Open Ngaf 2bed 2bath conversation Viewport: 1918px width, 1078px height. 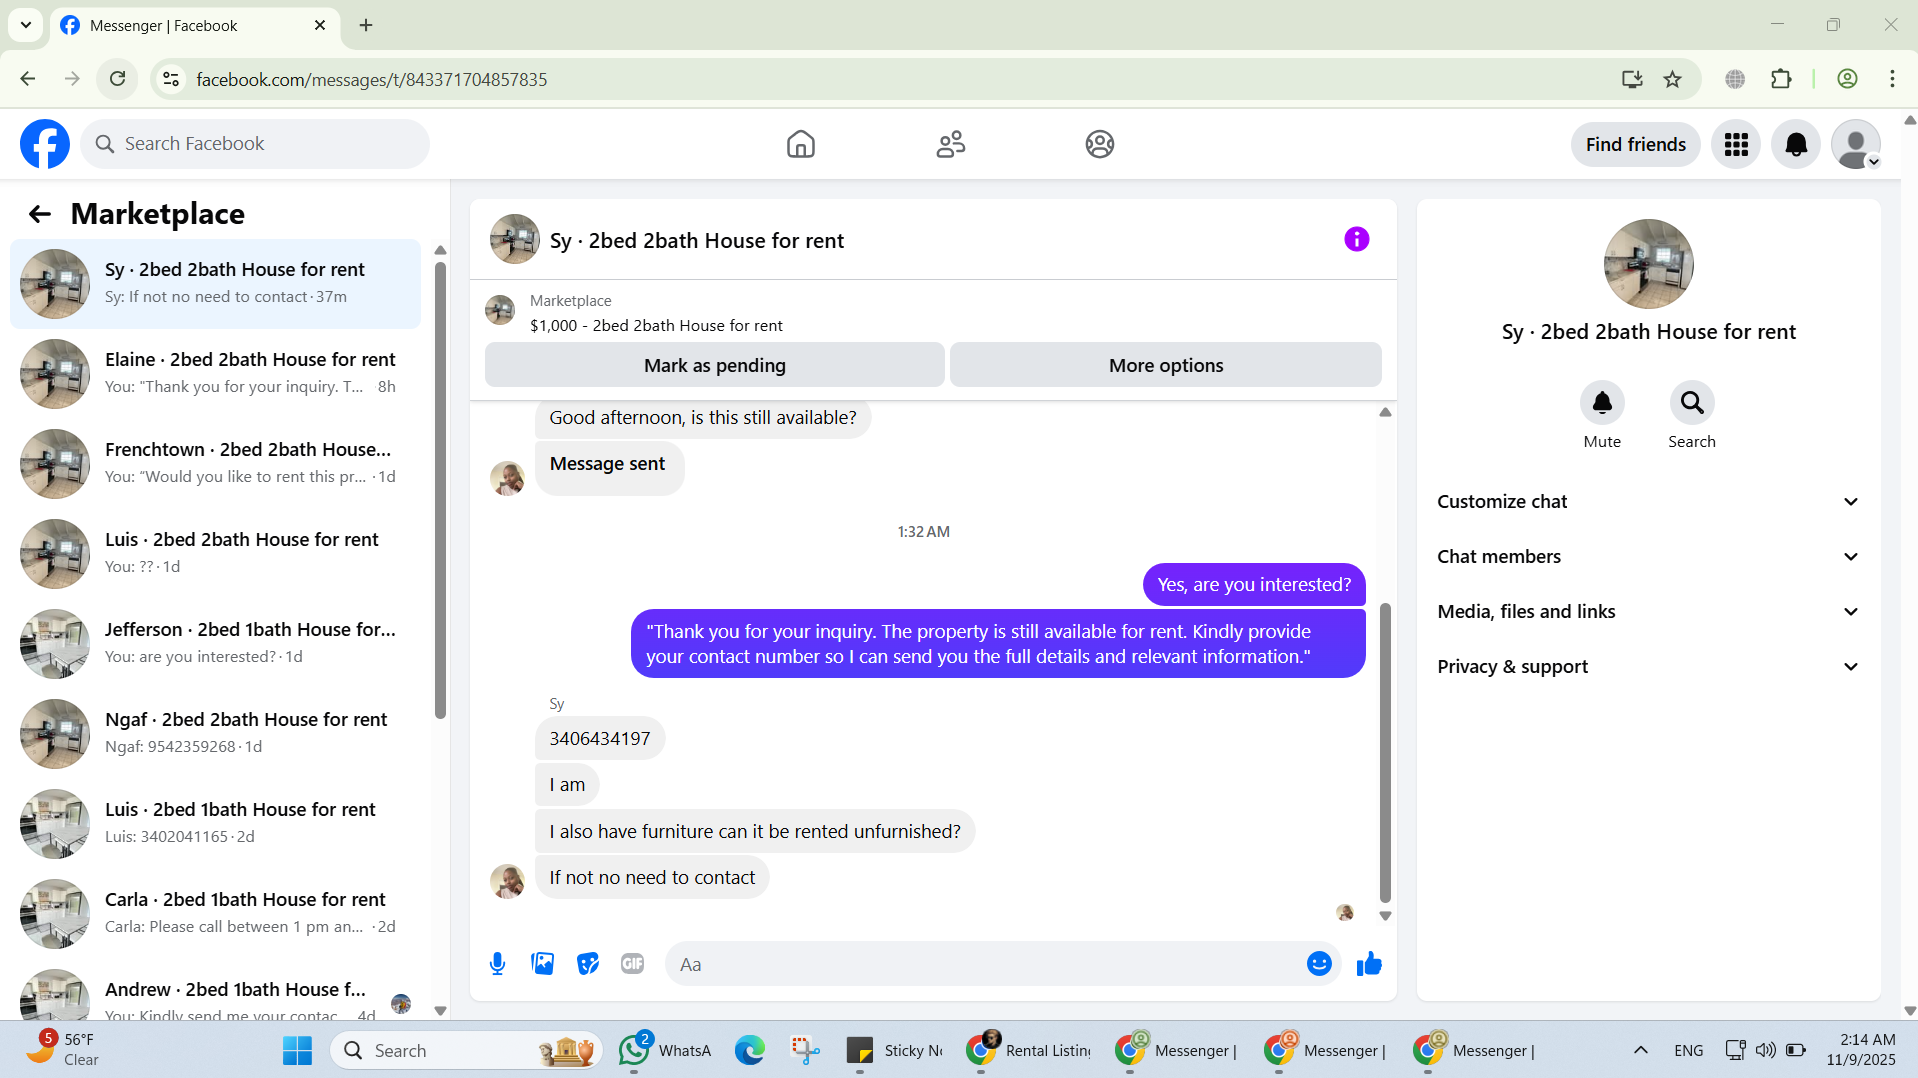pos(215,734)
